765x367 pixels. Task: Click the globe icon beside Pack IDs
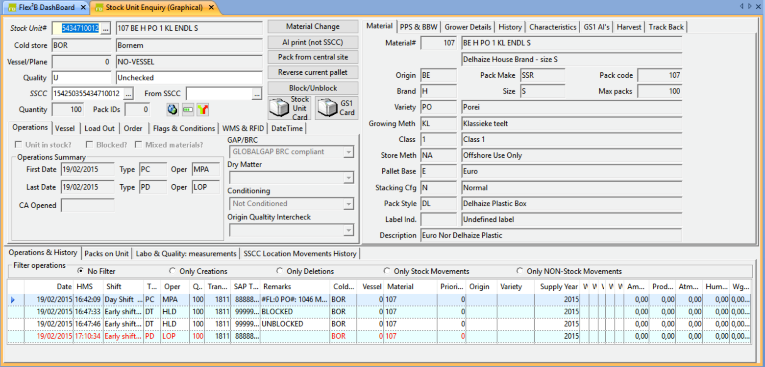171,110
